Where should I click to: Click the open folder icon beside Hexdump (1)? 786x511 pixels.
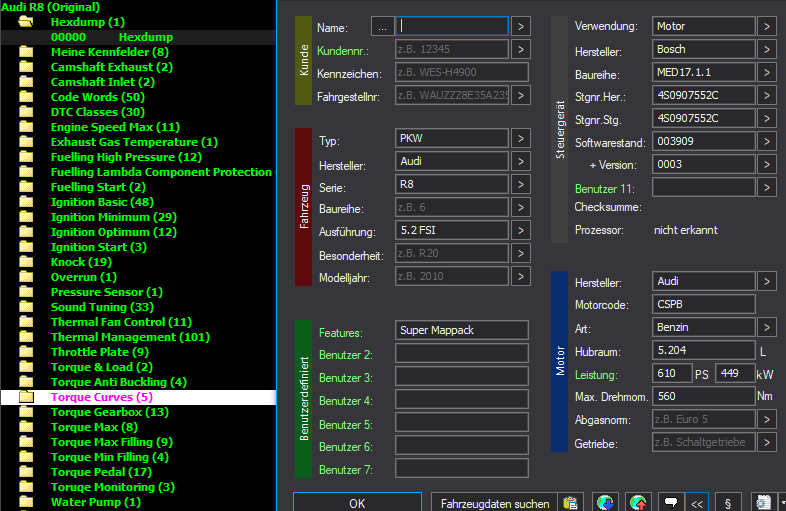click(x=26, y=22)
